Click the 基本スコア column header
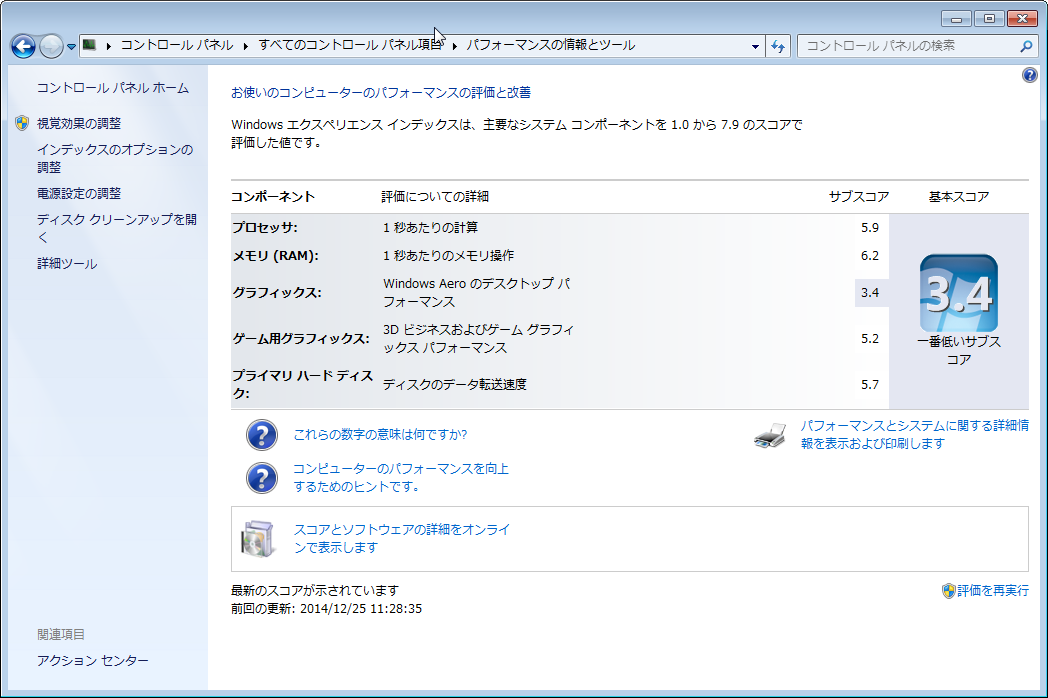 [959, 197]
